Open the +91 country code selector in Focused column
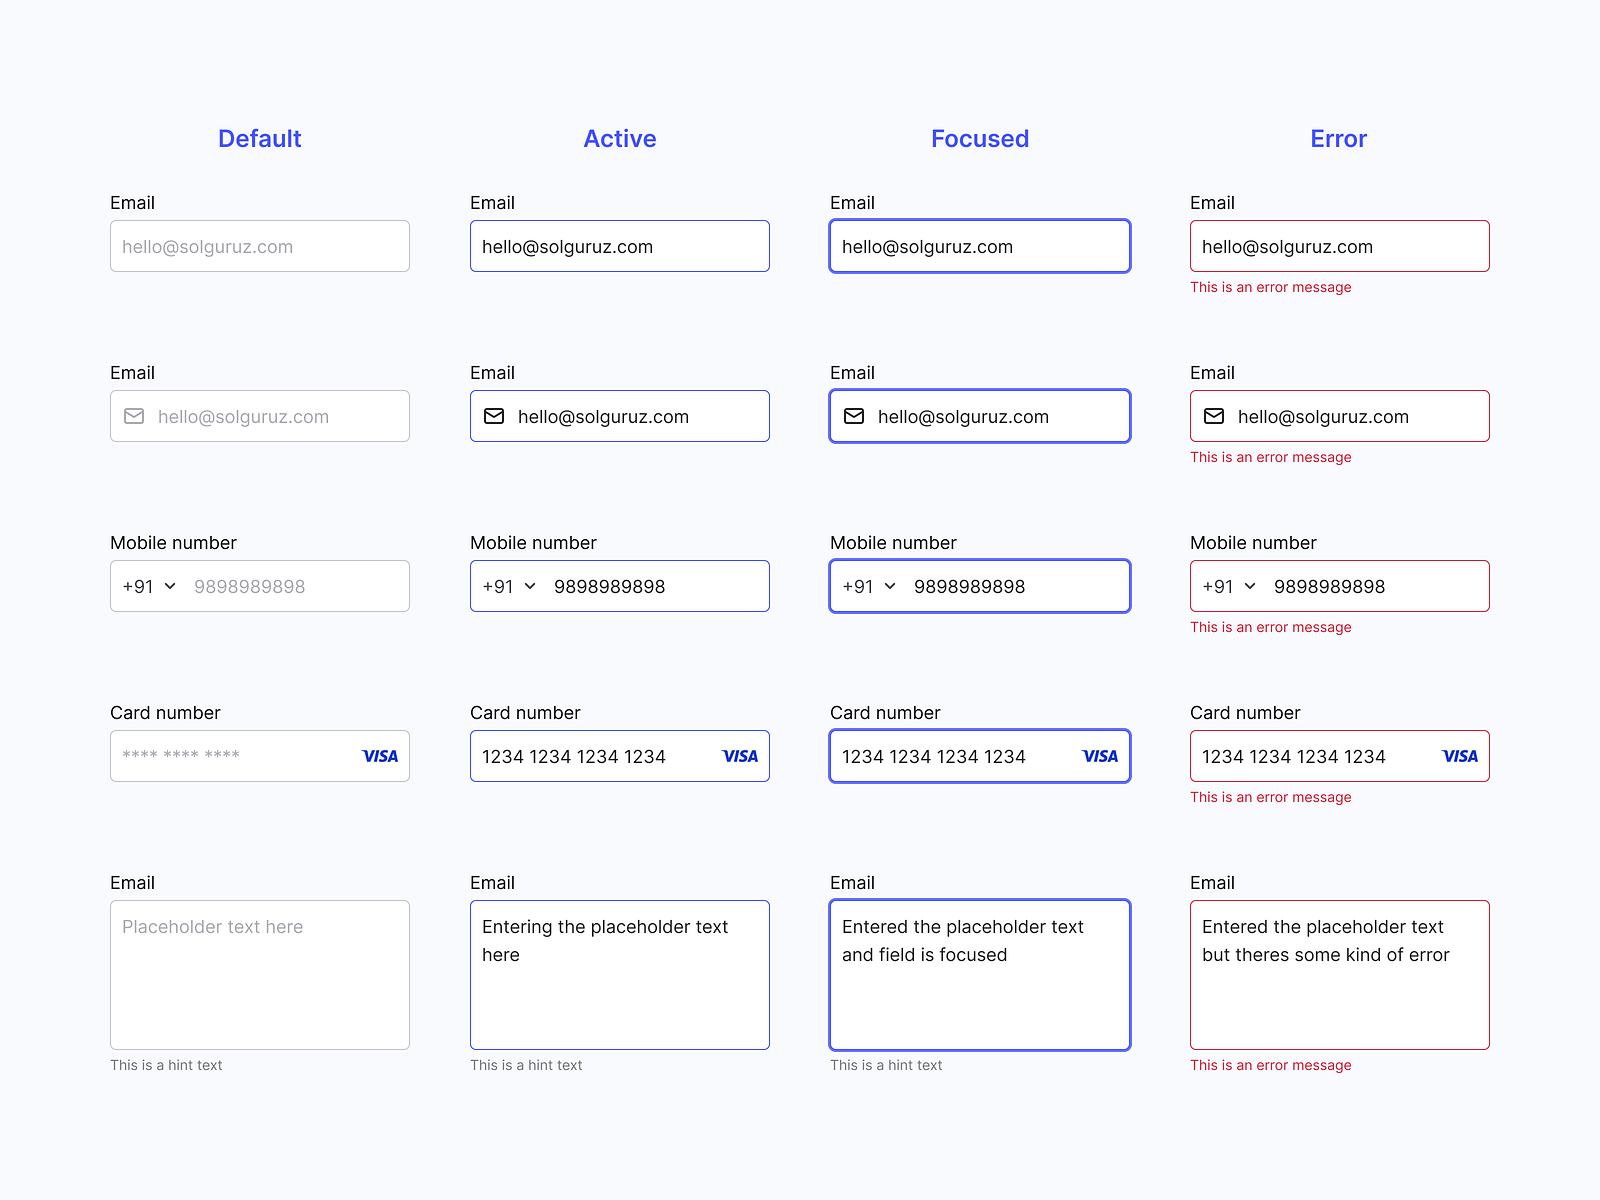This screenshot has width=1600, height=1200. tap(869, 586)
